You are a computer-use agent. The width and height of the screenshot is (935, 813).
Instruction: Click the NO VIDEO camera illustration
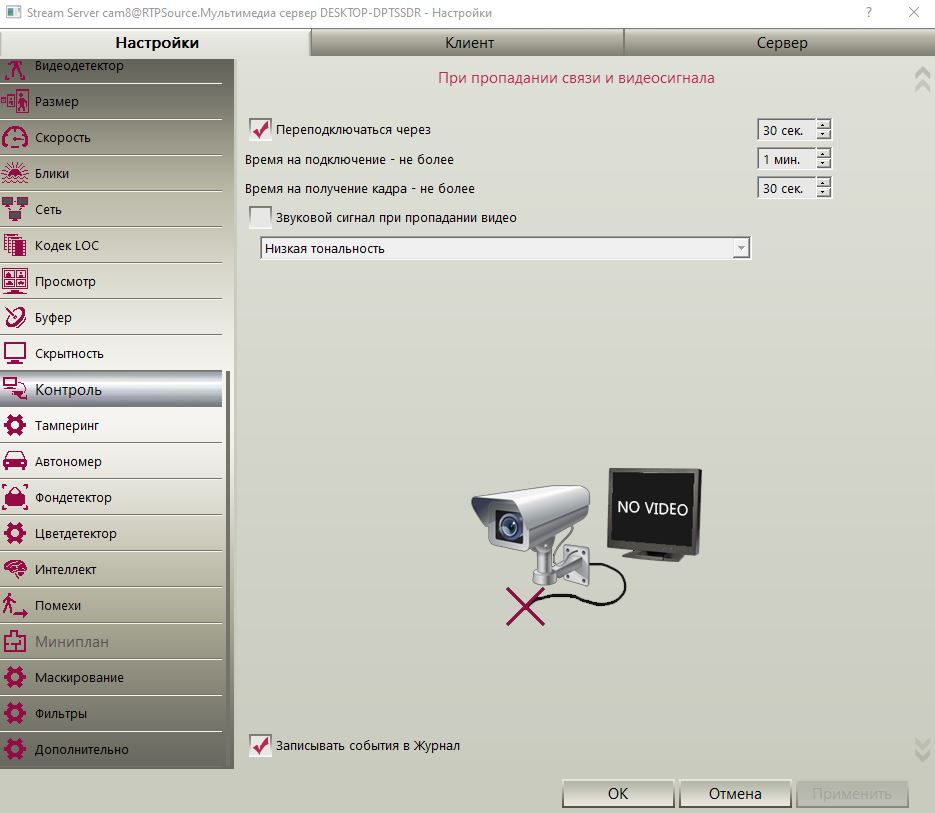(586, 546)
